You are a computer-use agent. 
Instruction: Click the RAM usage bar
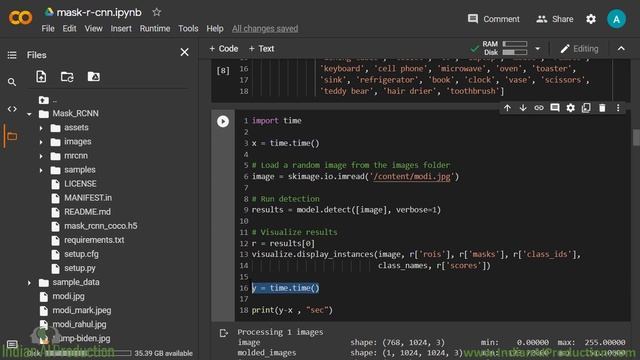515,44
